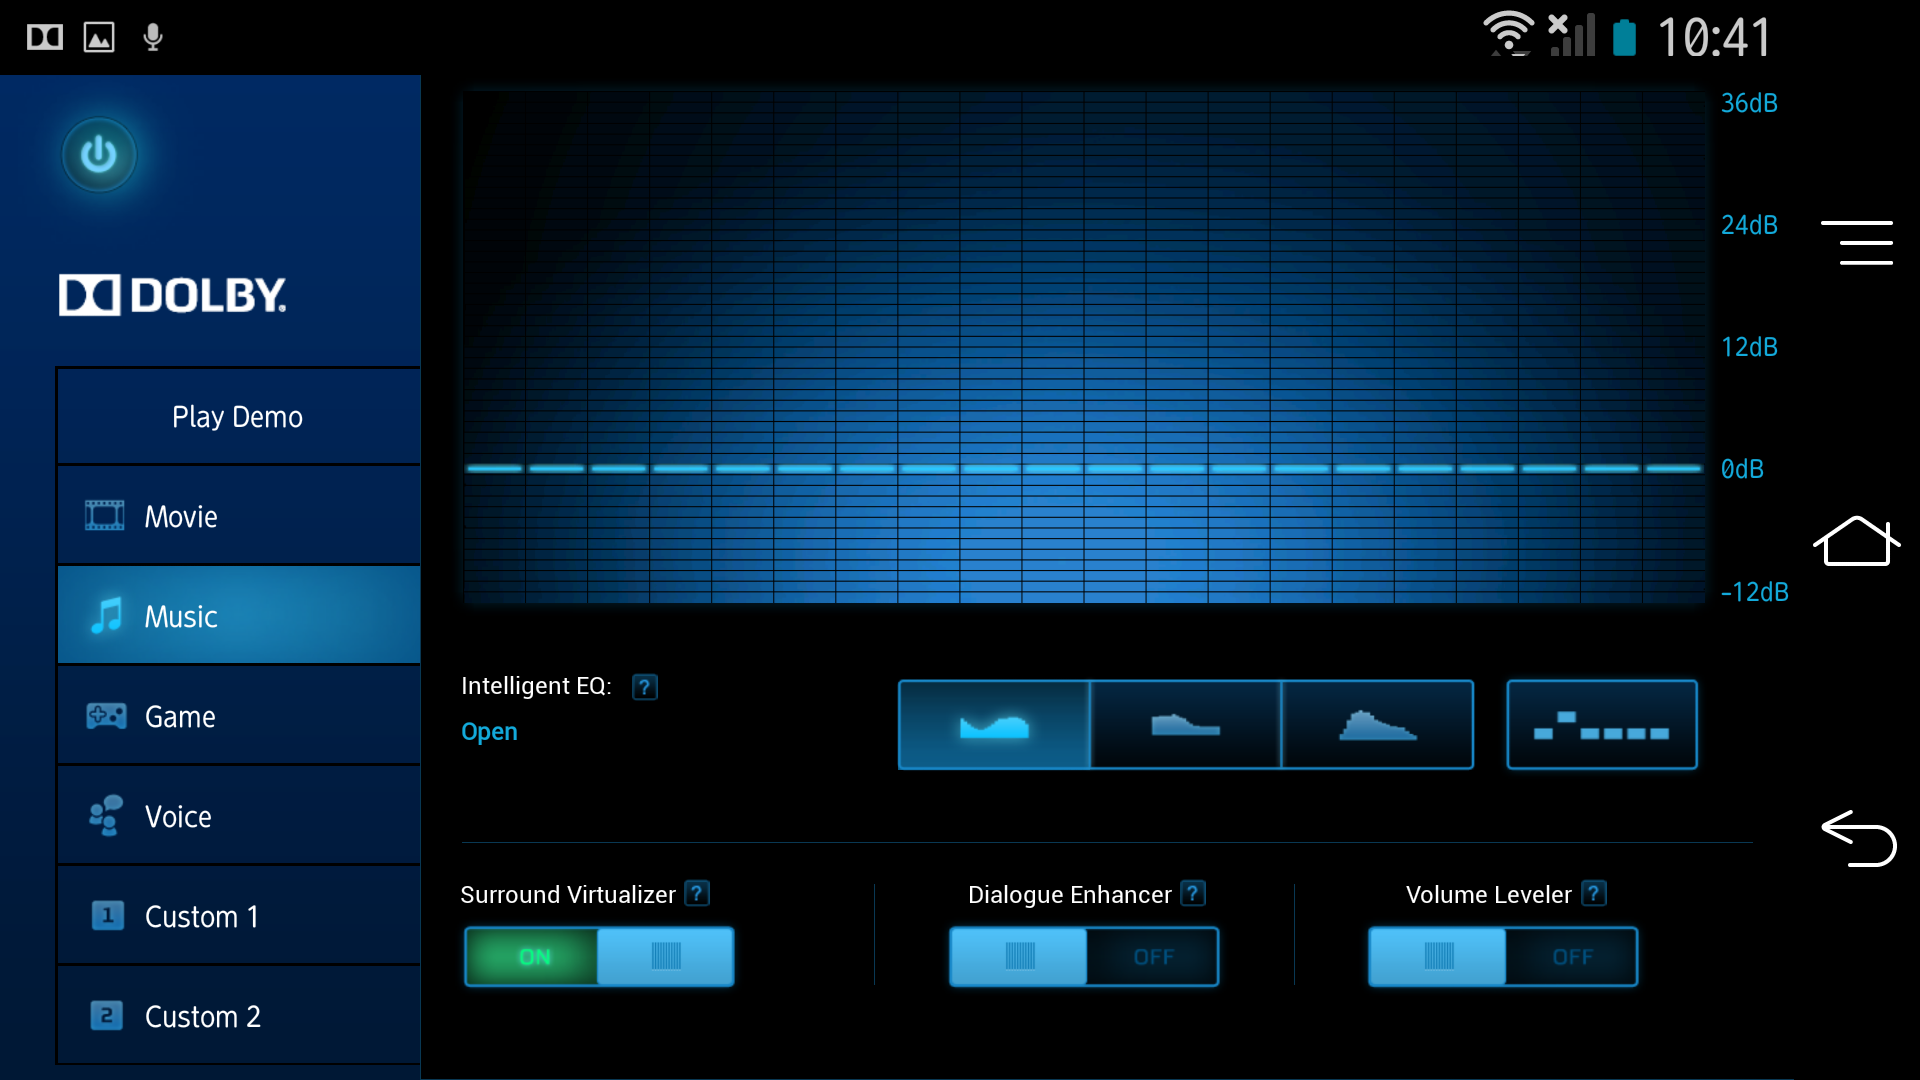Open Volume Leveler help question mark
Screen dimensions: 1920x1080
tap(1594, 893)
